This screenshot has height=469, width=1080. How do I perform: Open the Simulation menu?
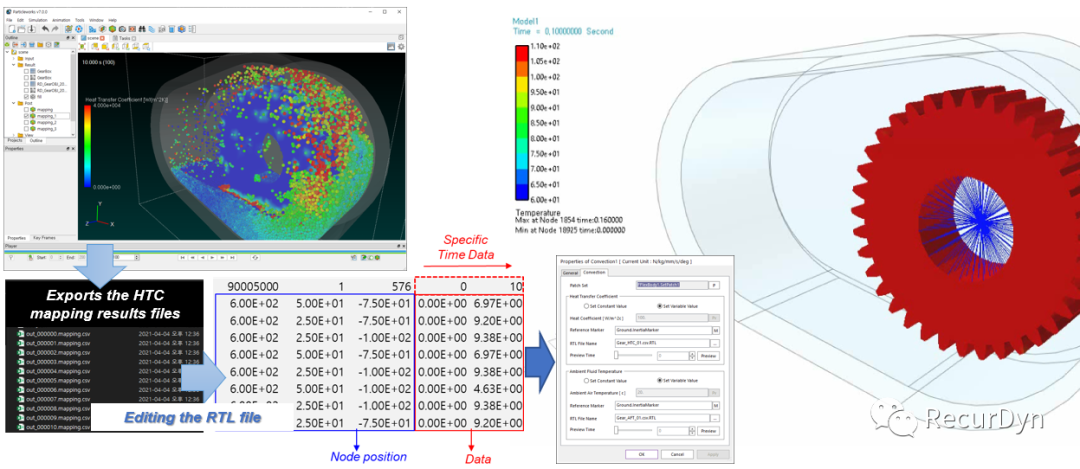click(x=38, y=19)
